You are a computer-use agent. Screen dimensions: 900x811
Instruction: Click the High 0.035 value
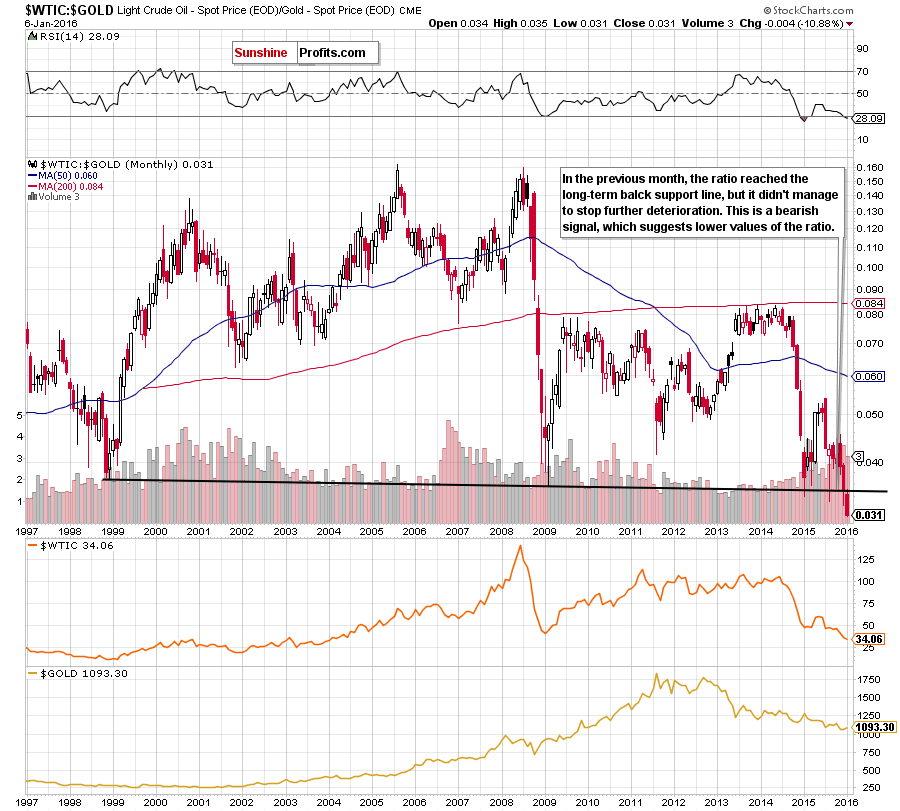520,24
